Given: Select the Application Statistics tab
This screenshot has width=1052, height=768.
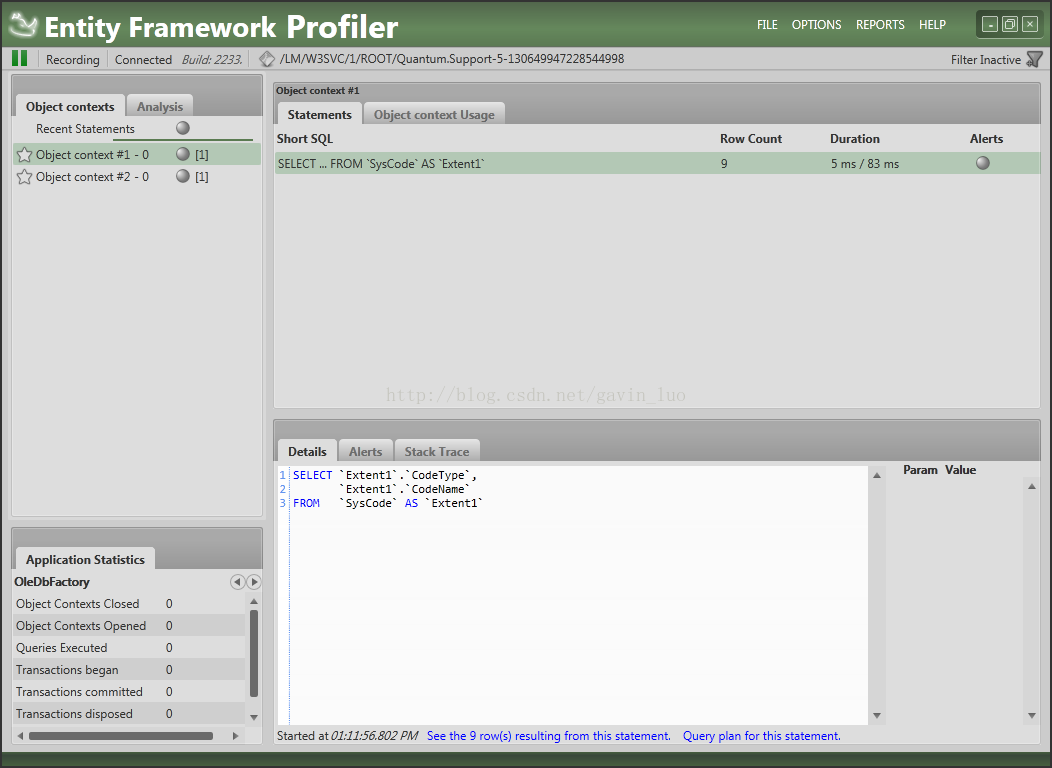Looking at the screenshot, I should [85, 559].
